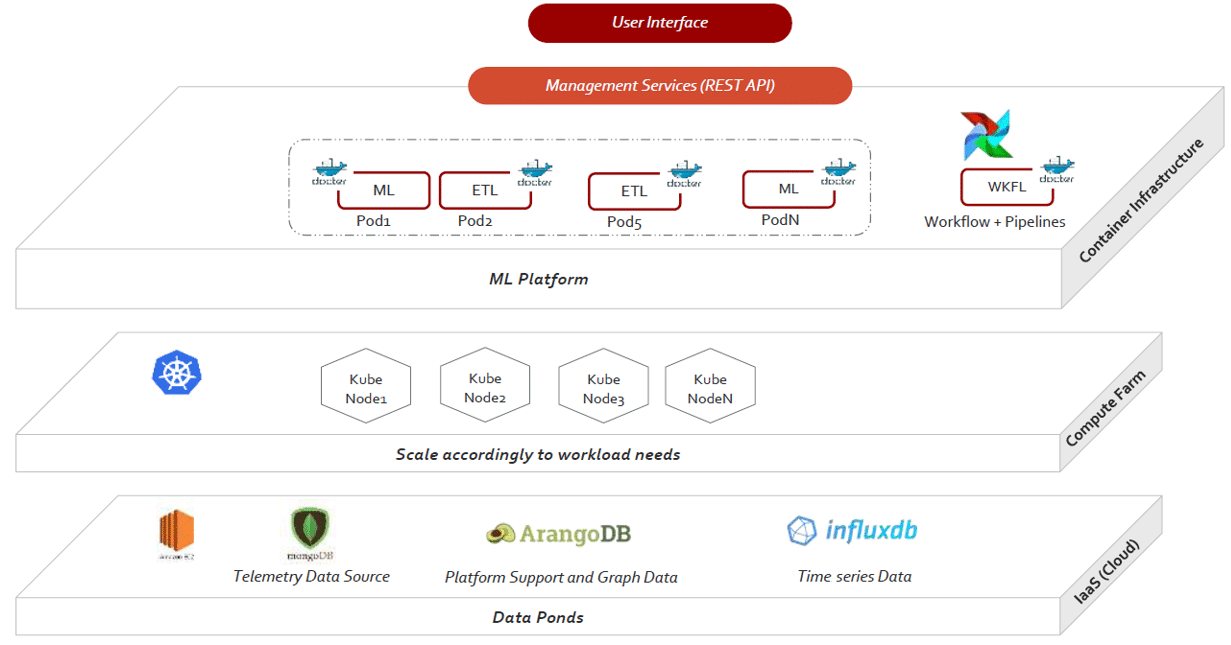Click the Apache Airflow pinwheel icon
1231x645 pixels.
985,133
